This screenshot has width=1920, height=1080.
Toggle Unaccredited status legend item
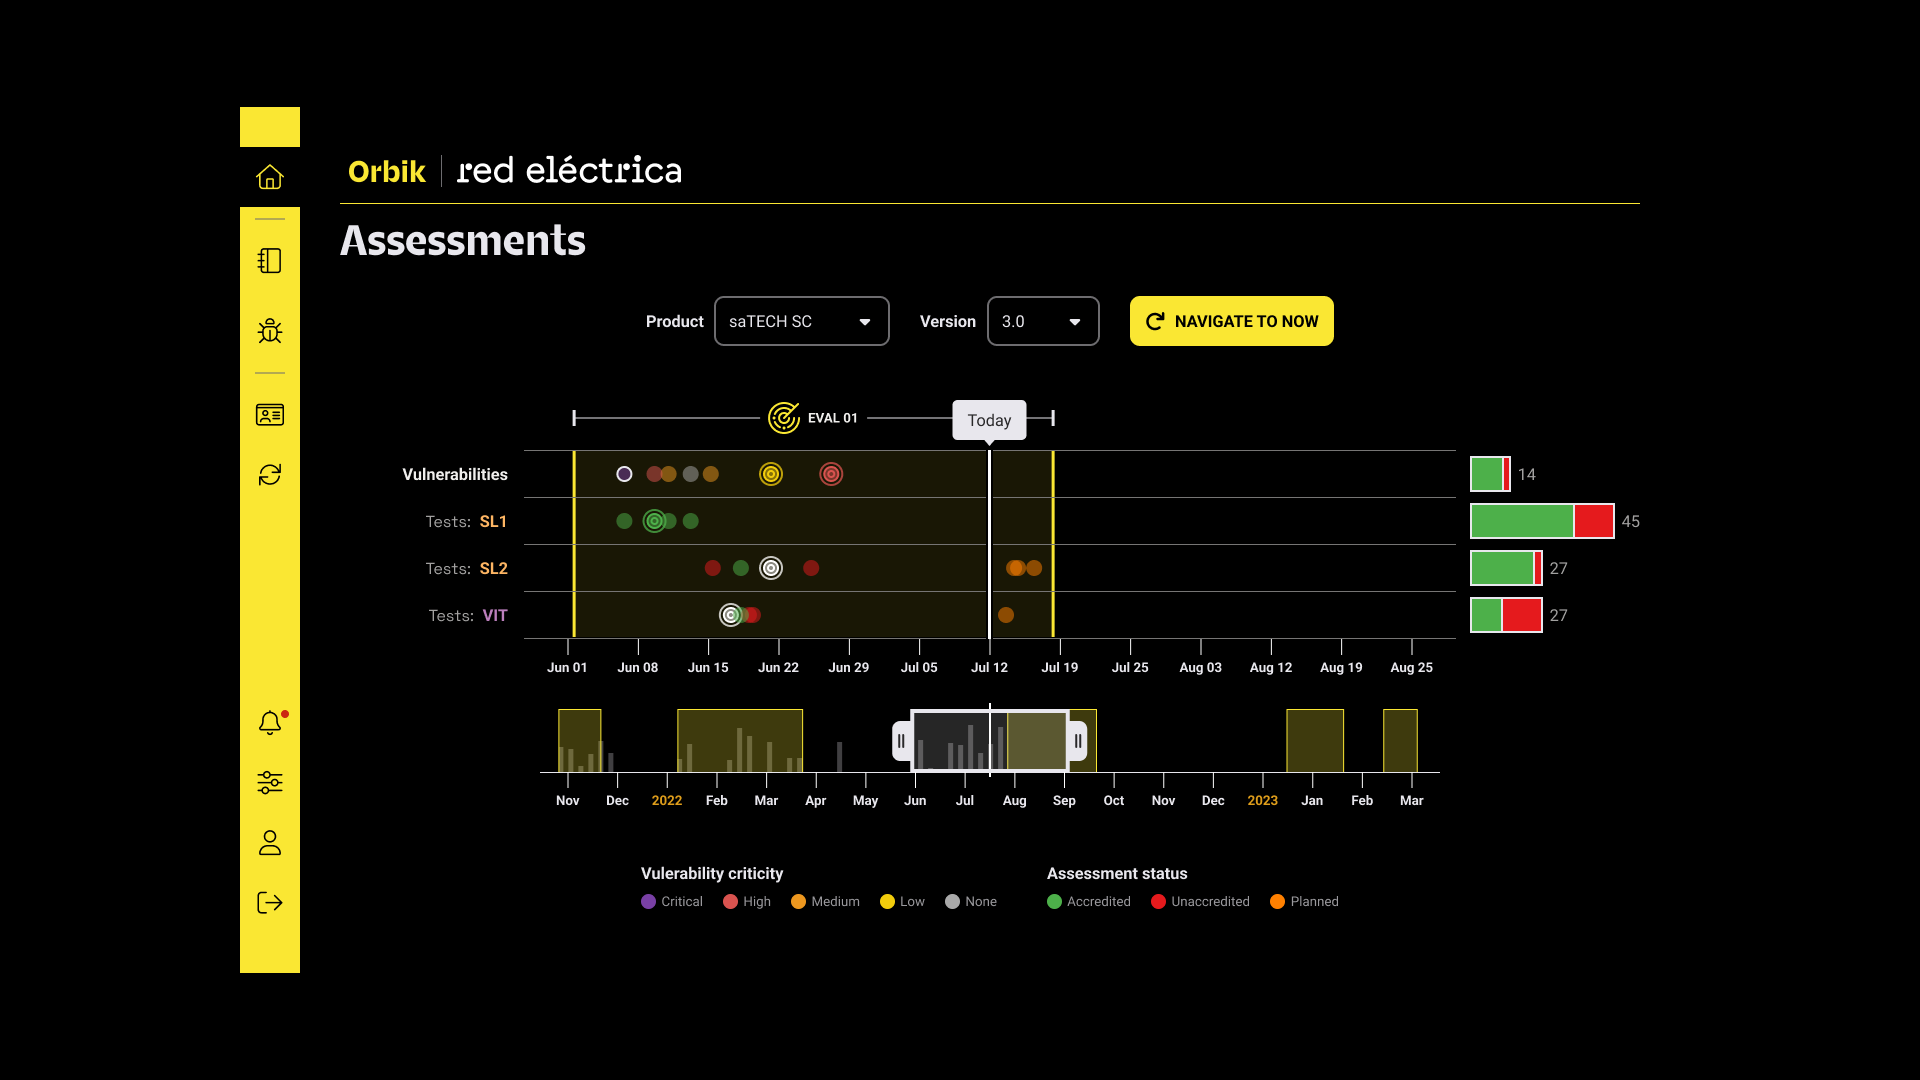pyautogui.click(x=1200, y=902)
